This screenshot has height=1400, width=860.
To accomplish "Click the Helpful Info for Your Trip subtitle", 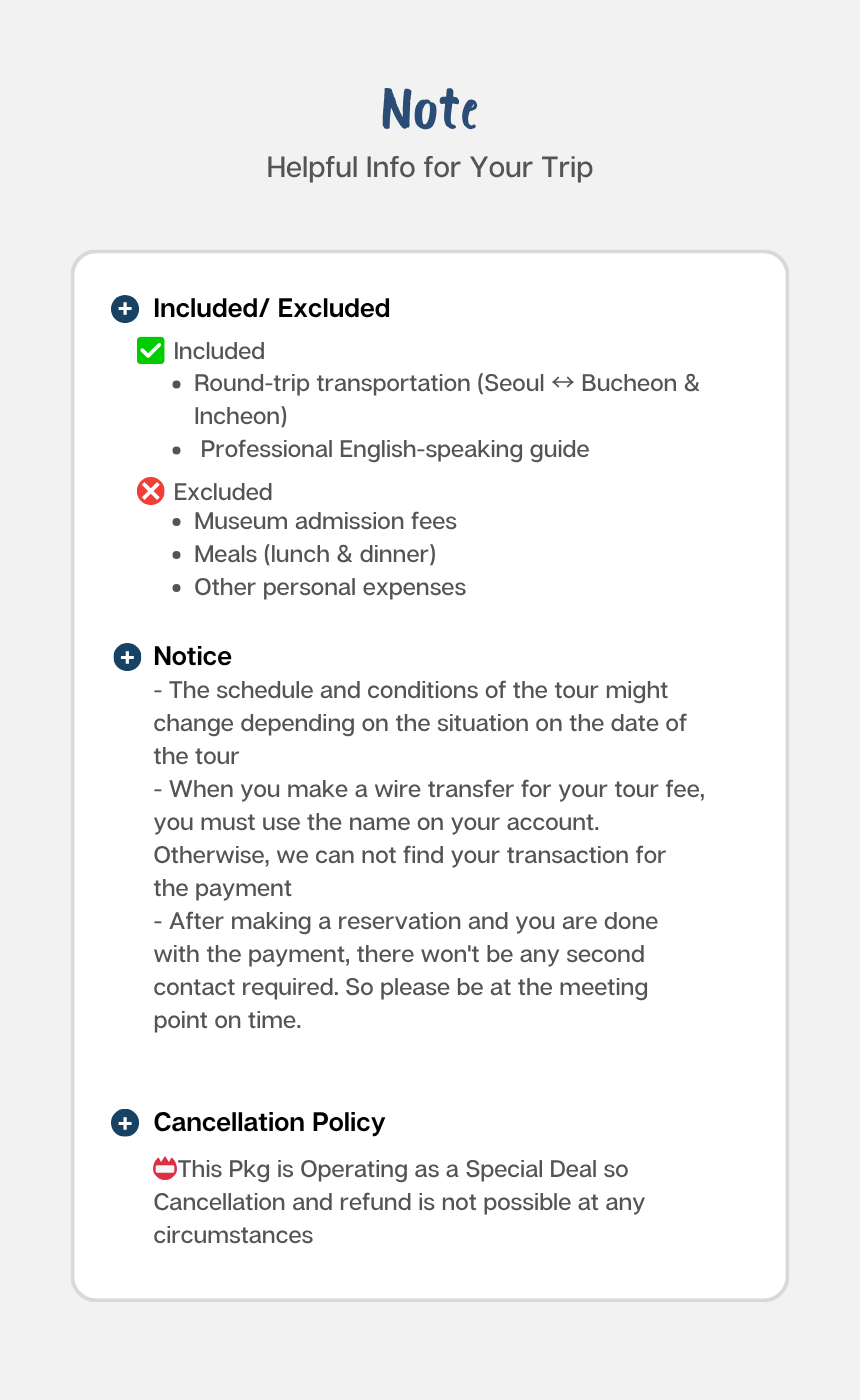I will [430, 167].
